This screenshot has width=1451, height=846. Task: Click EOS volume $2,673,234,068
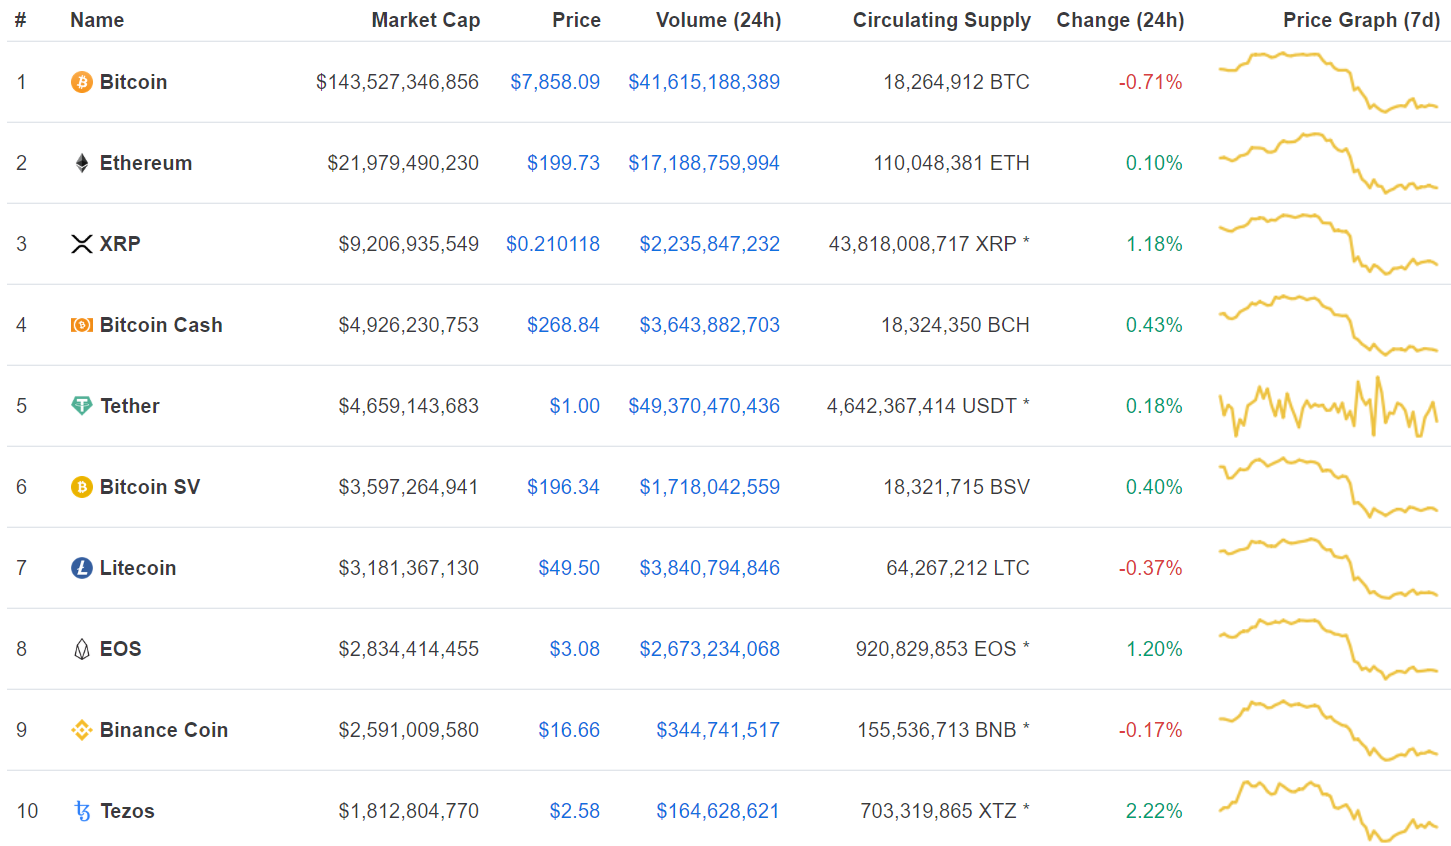click(710, 649)
